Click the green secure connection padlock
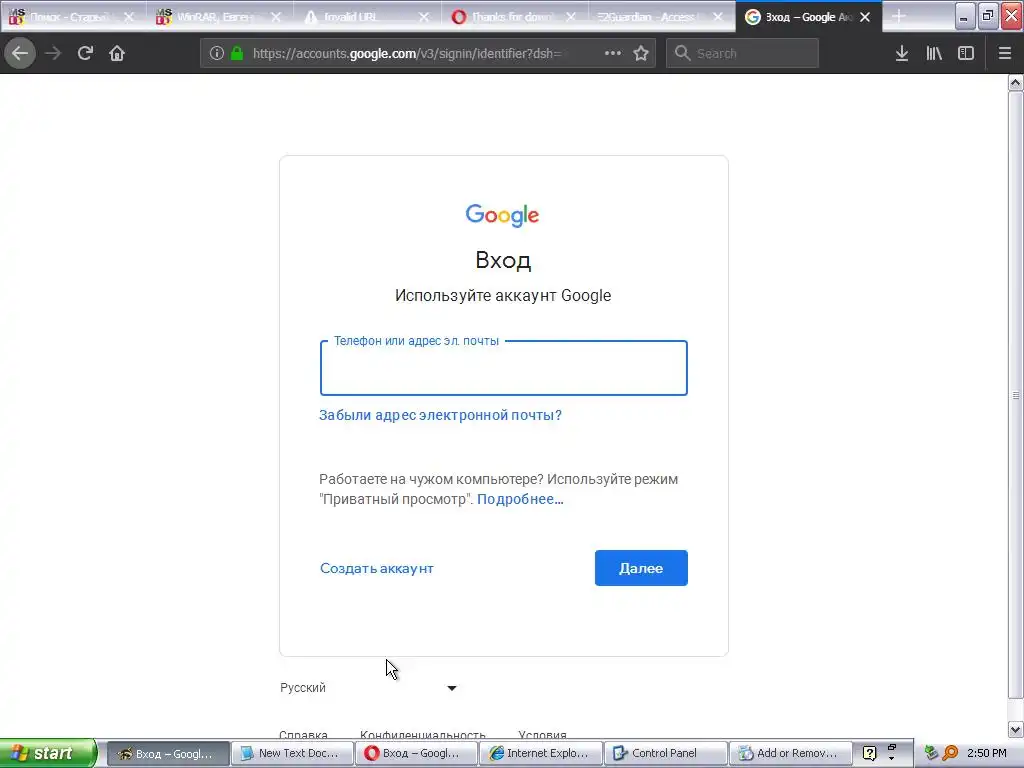 [x=237, y=54]
